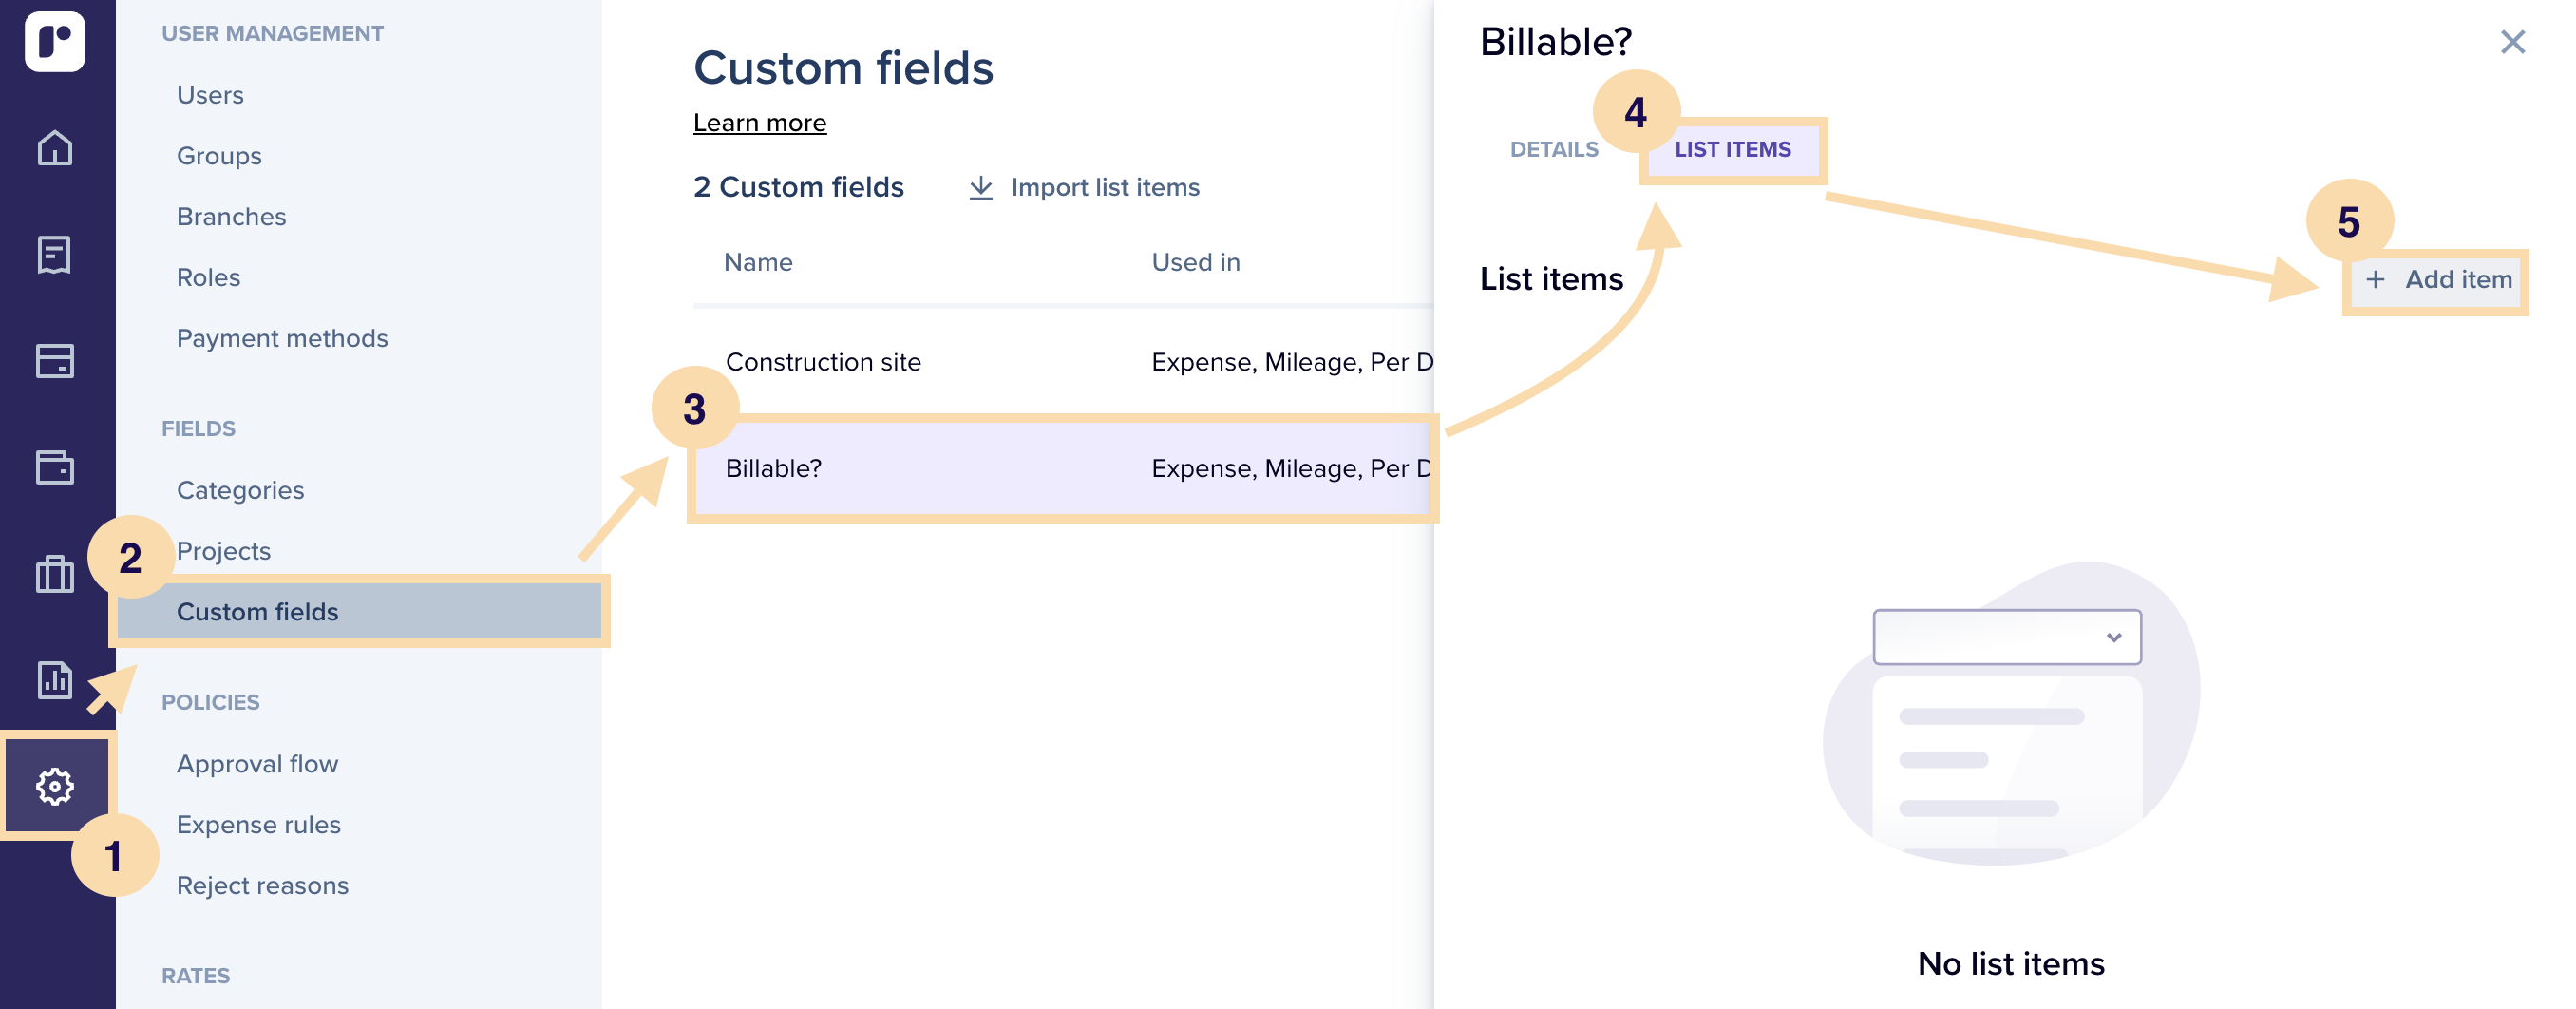Click the Add item button

(x=2438, y=280)
